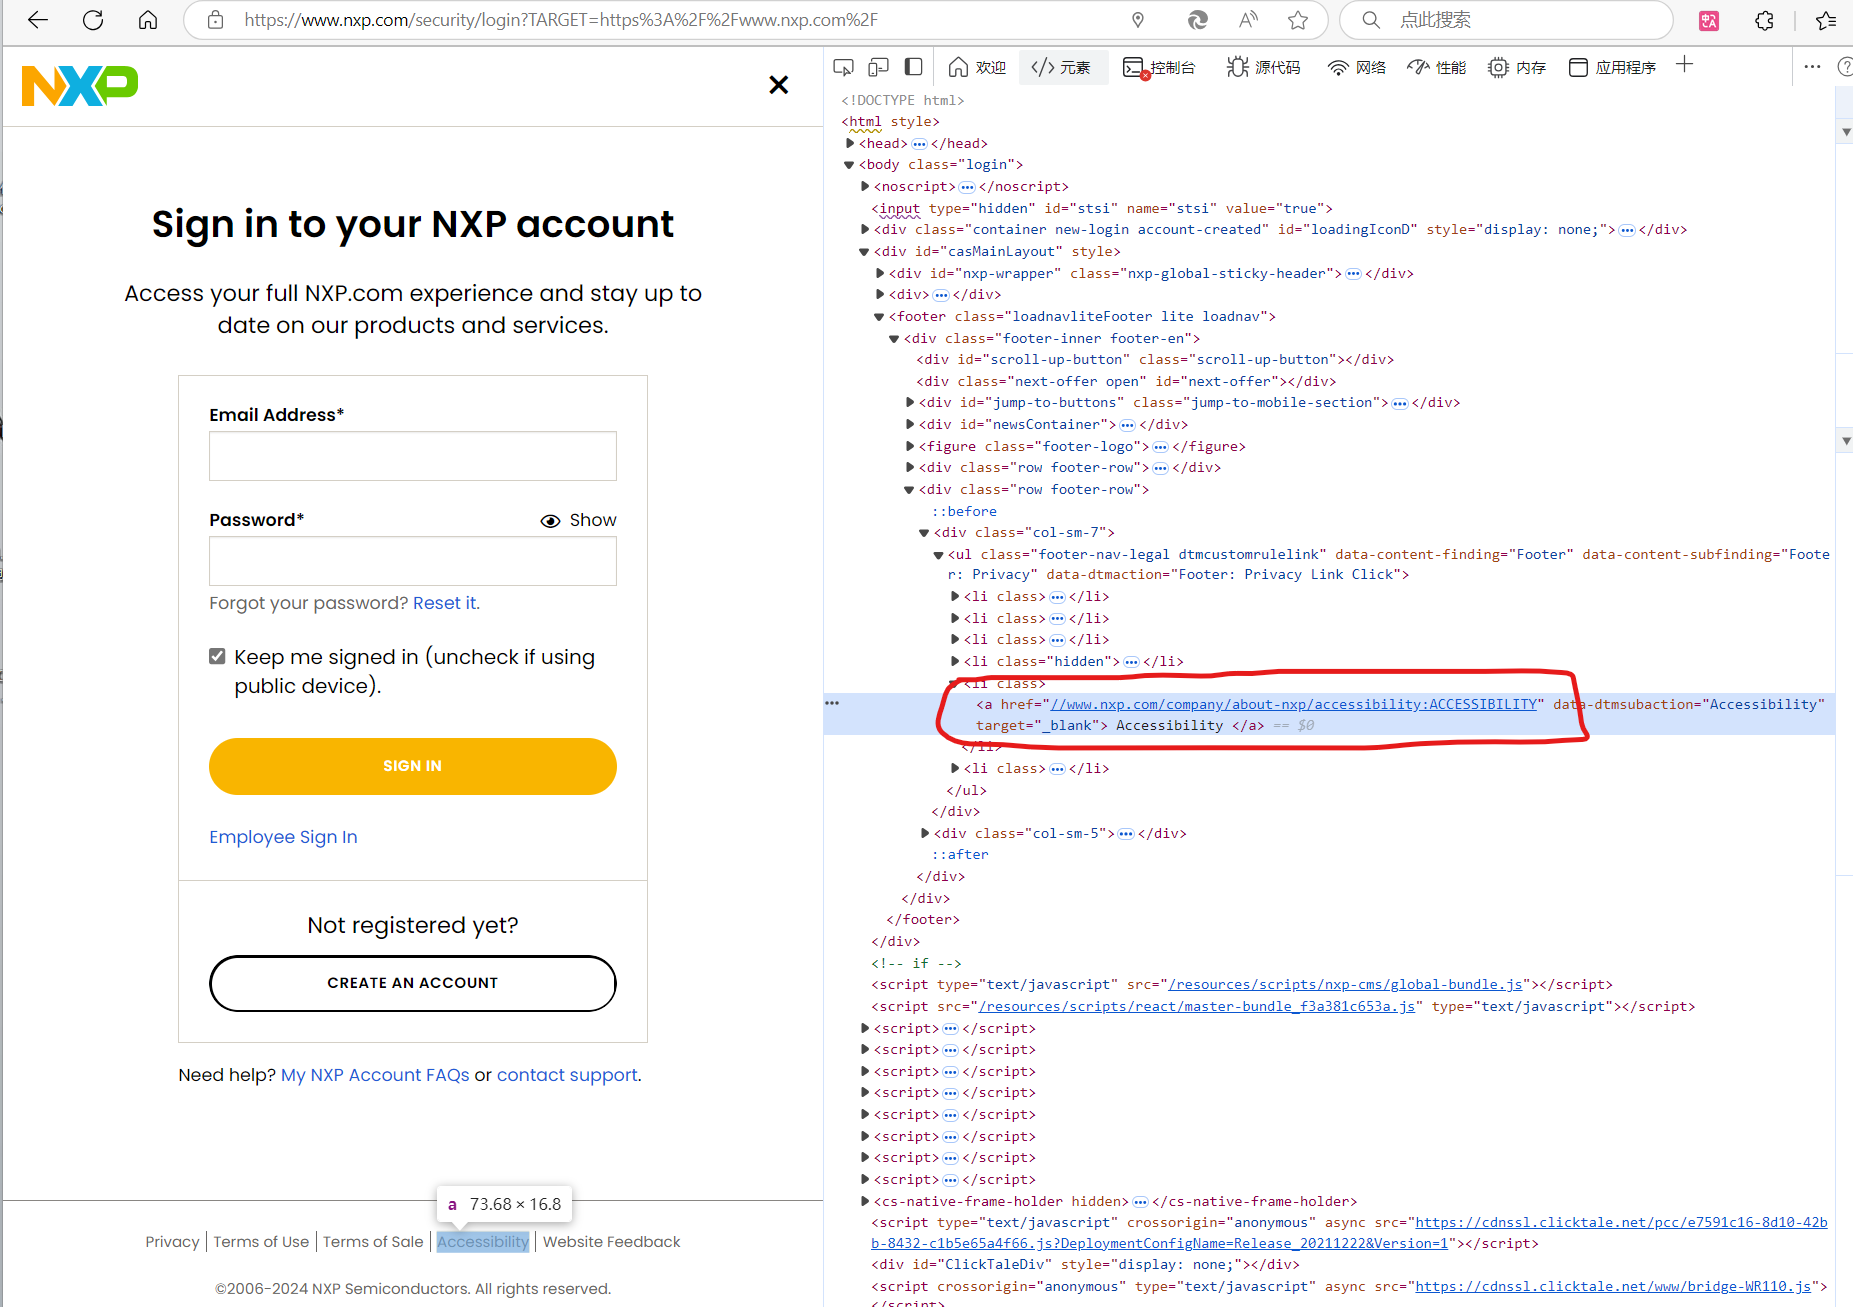
Task: Click the yellow SIGN IN button
Action: (413, 766)
